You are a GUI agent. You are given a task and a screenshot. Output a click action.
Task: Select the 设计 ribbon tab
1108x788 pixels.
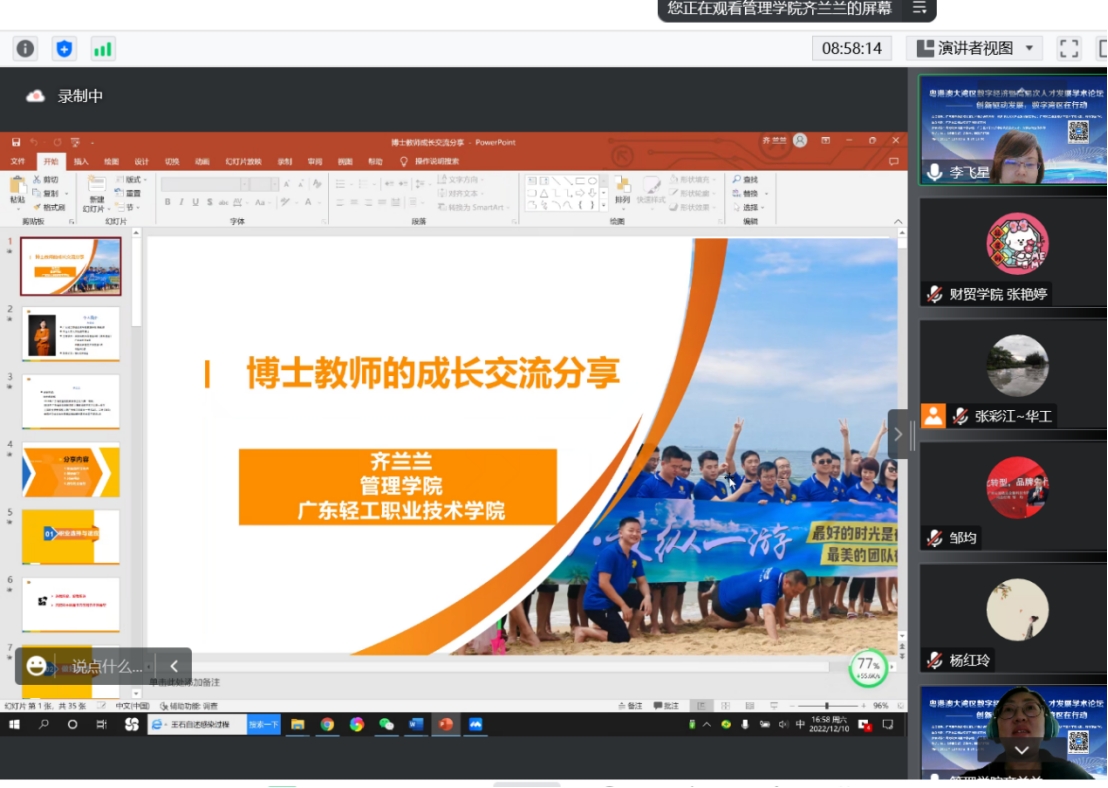point(142,161)
